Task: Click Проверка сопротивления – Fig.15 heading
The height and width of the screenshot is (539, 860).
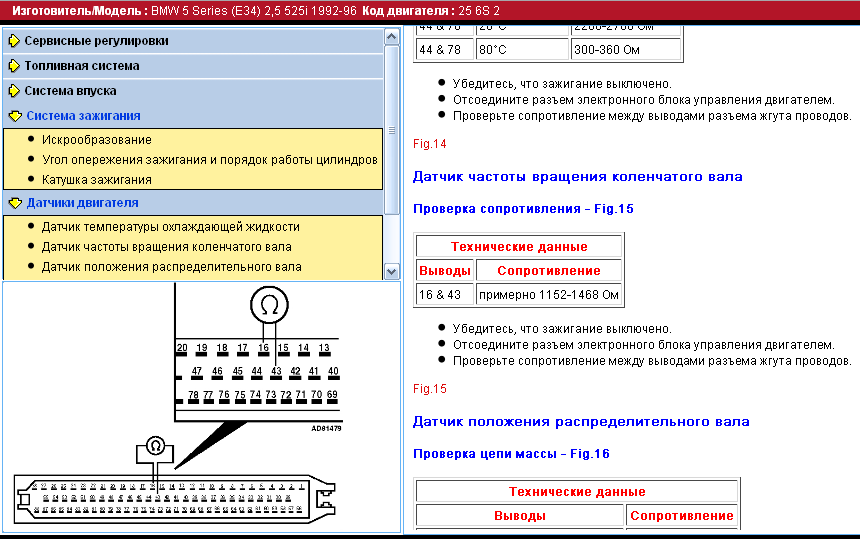Action: pos(523,209)
